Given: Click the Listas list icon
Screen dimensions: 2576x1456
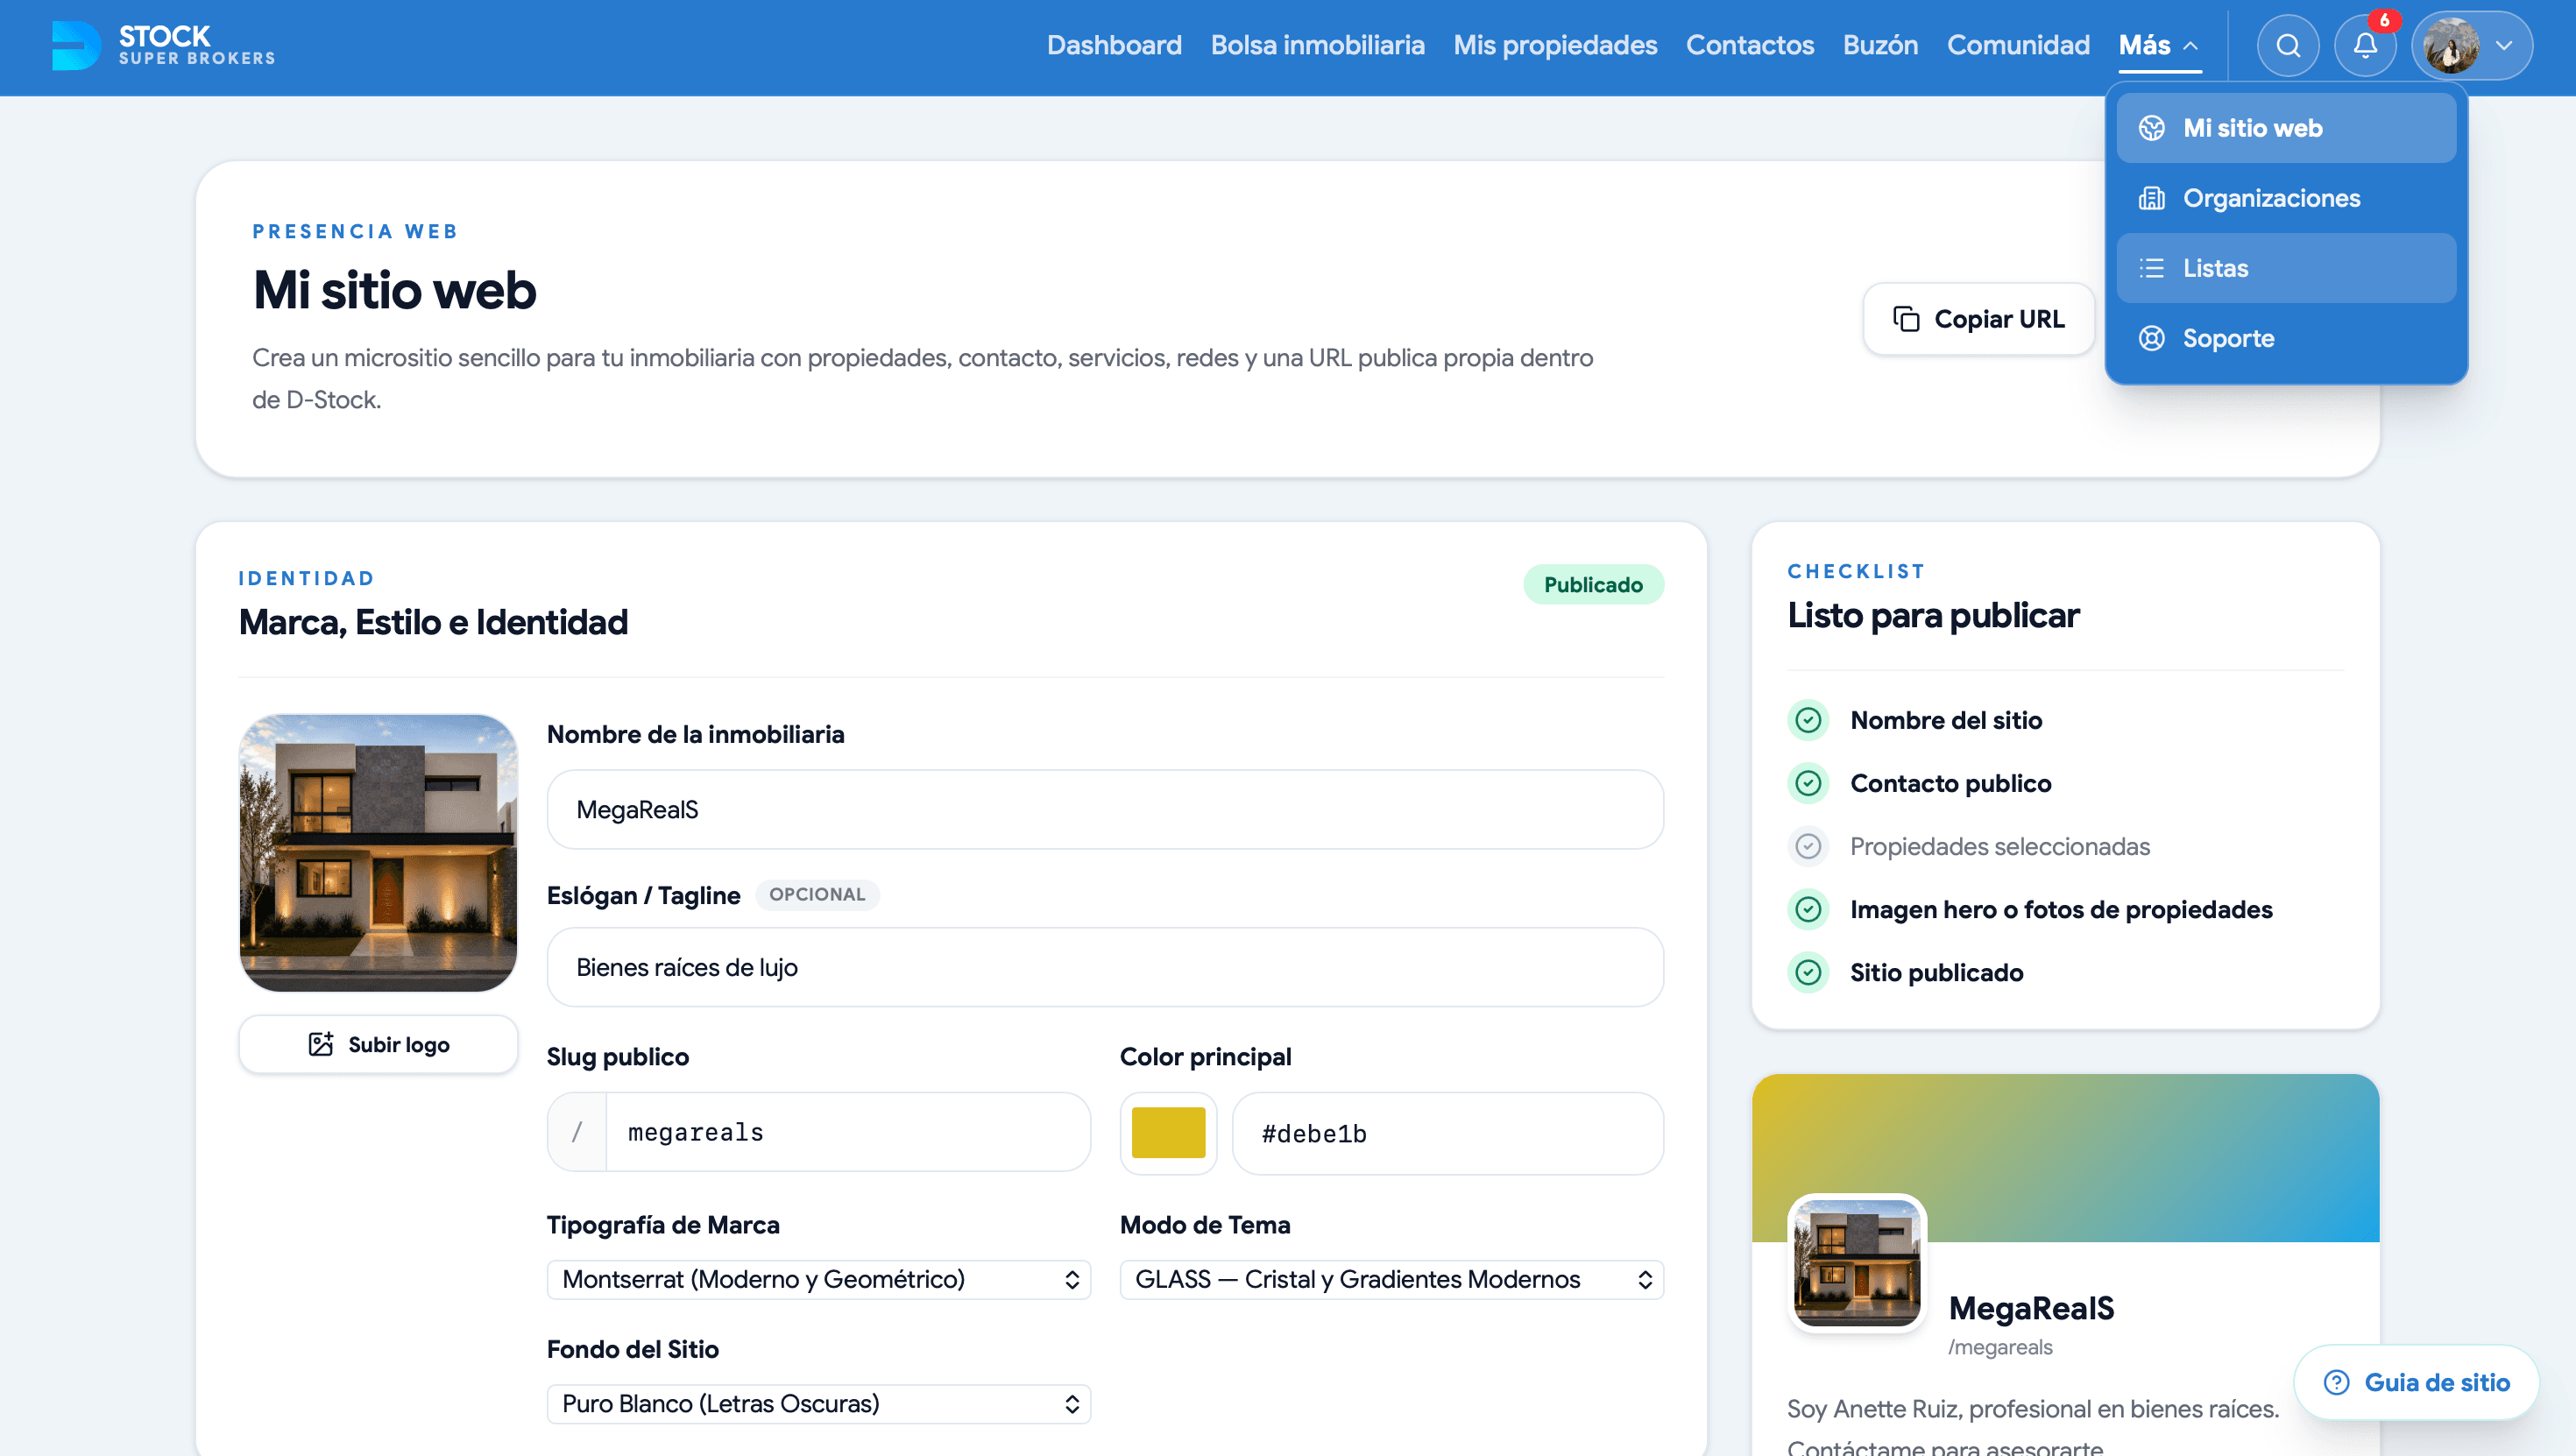Looking at the screenshot, I should [2151, 268].
